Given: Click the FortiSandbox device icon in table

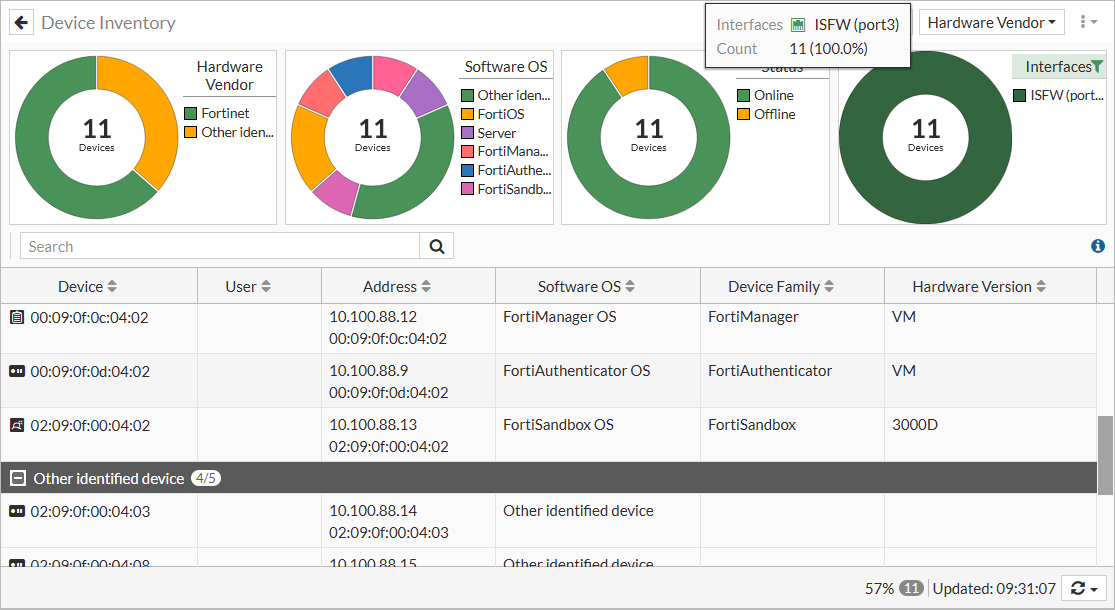Looking at the screenshot, I should [16, 425].
